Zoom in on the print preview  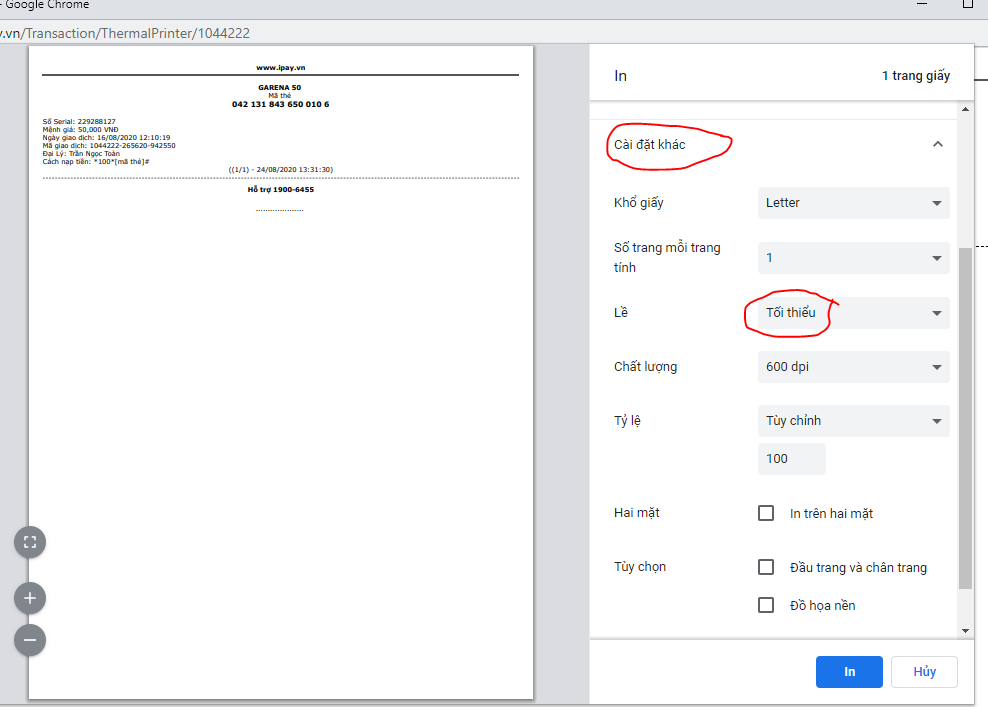[x=30, y=598]
